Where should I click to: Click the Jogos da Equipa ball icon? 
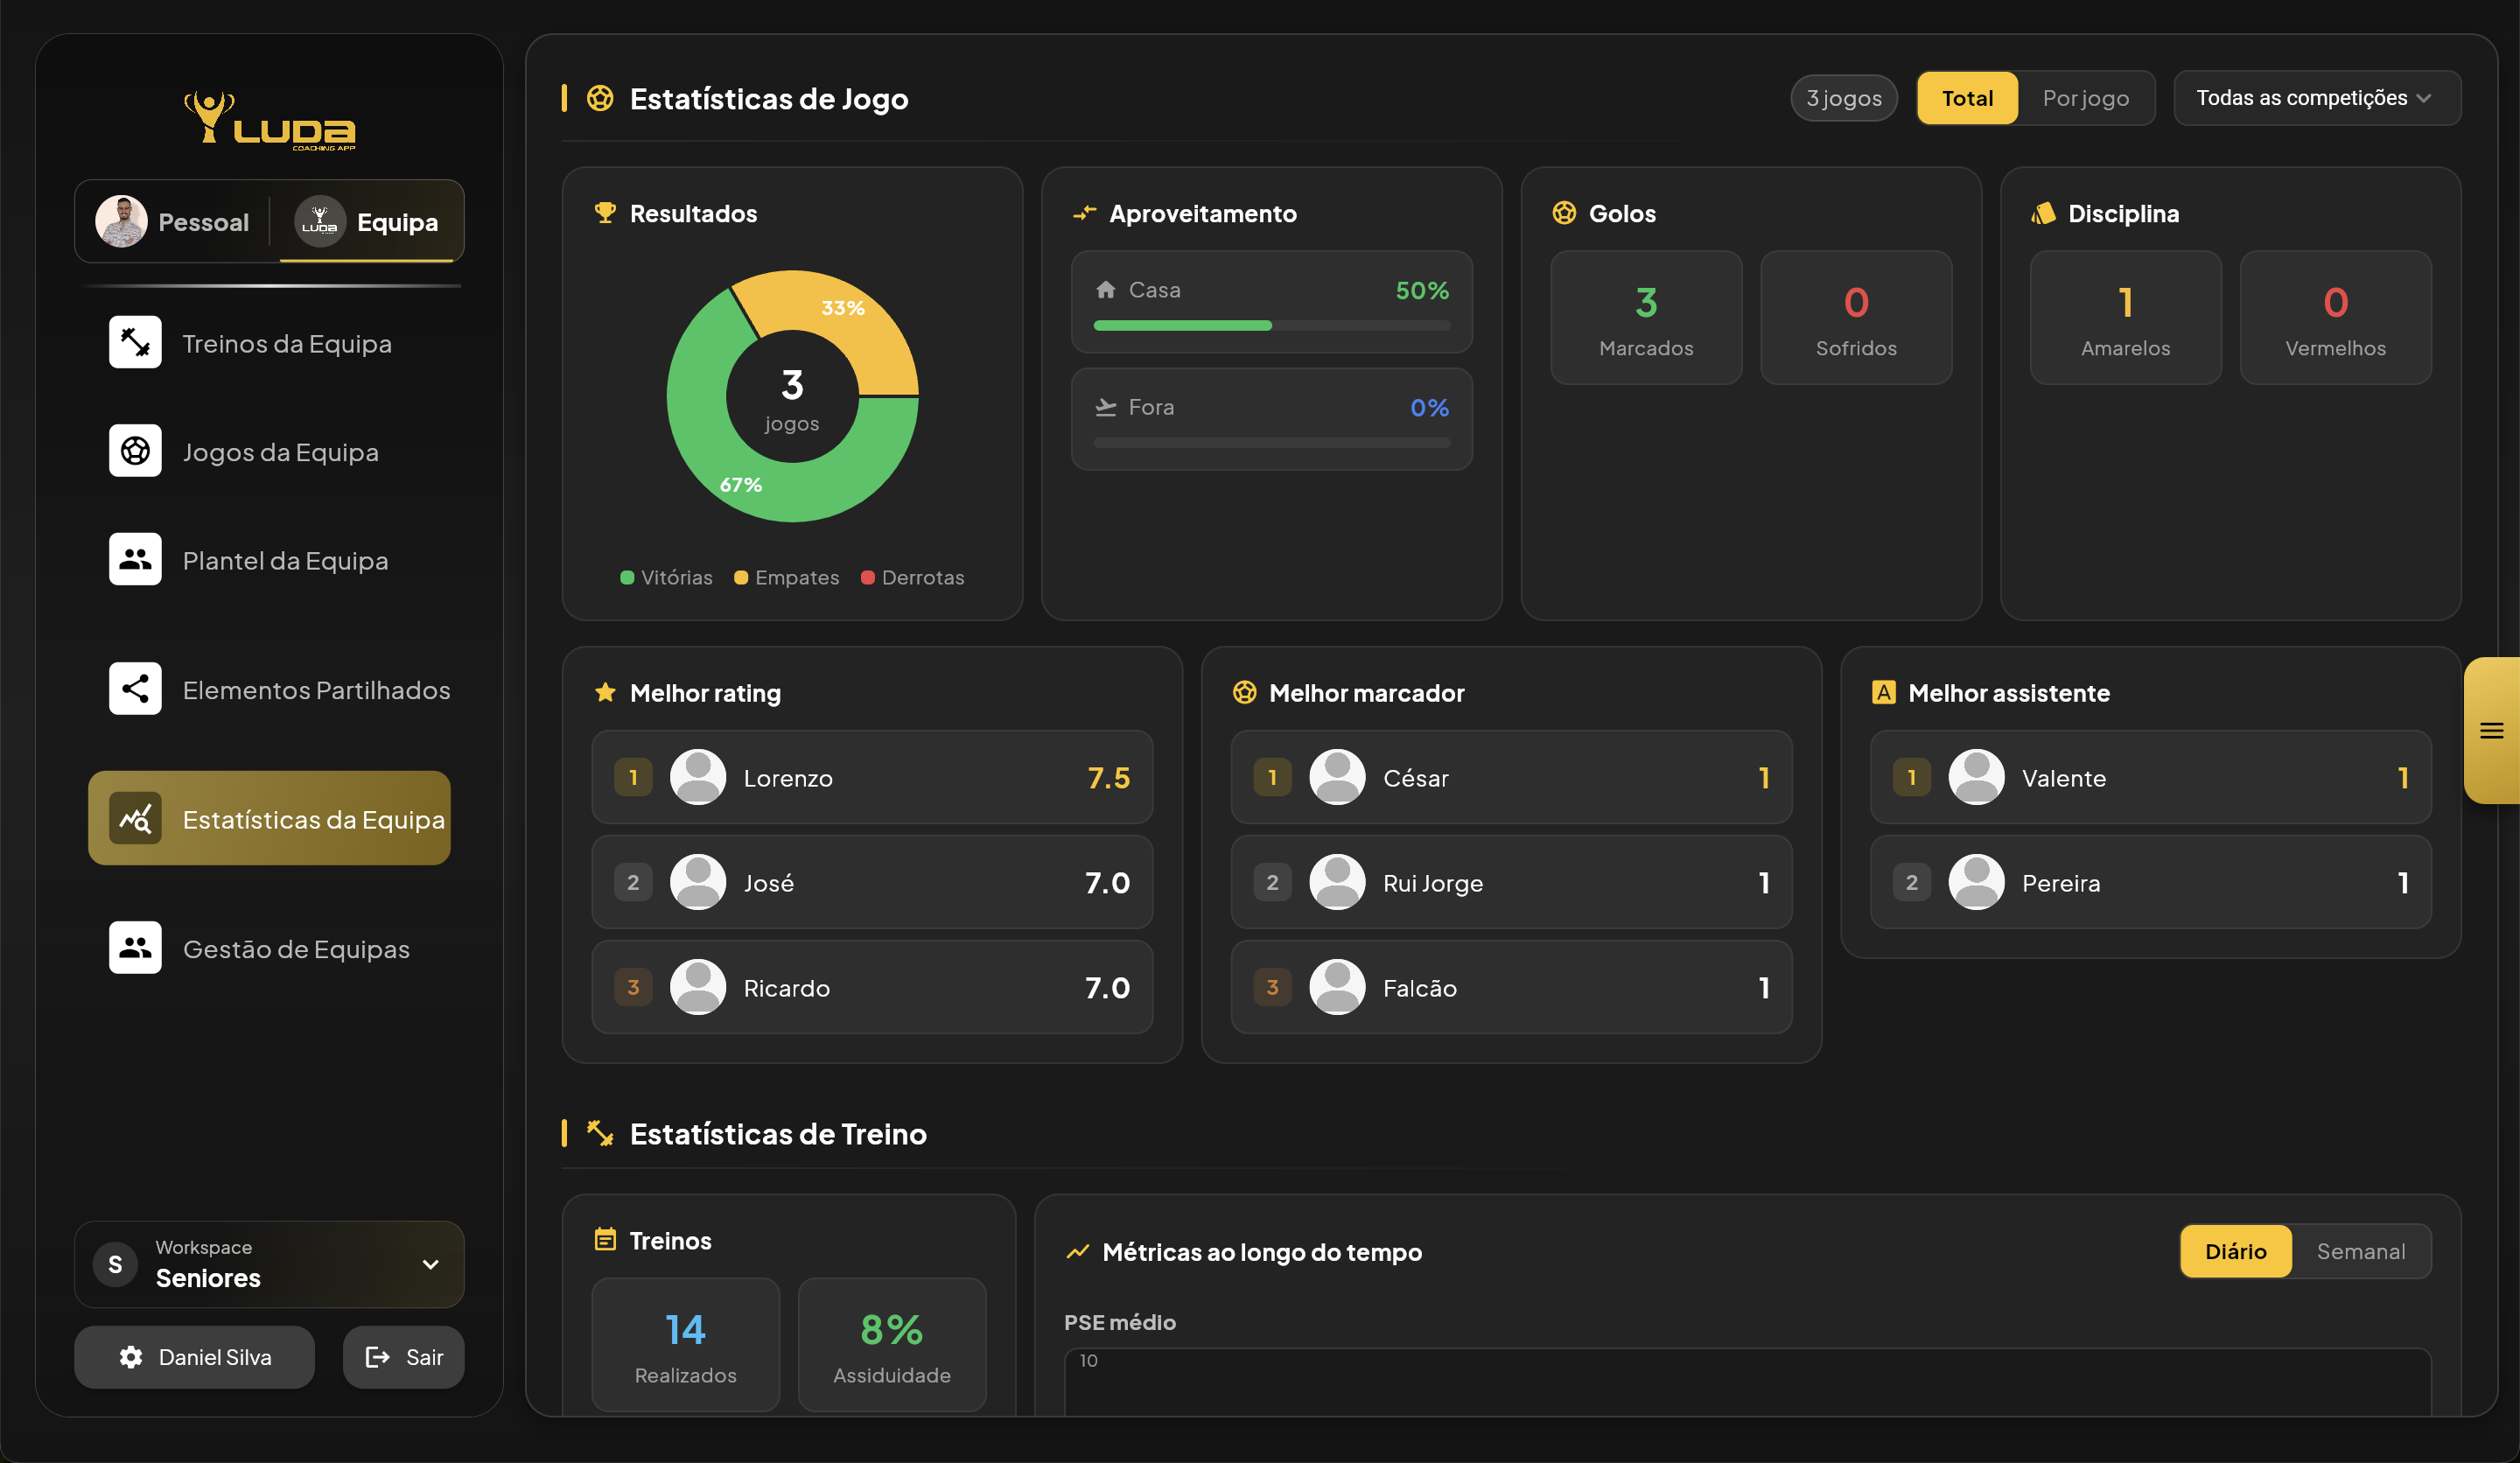pos(135,451)
